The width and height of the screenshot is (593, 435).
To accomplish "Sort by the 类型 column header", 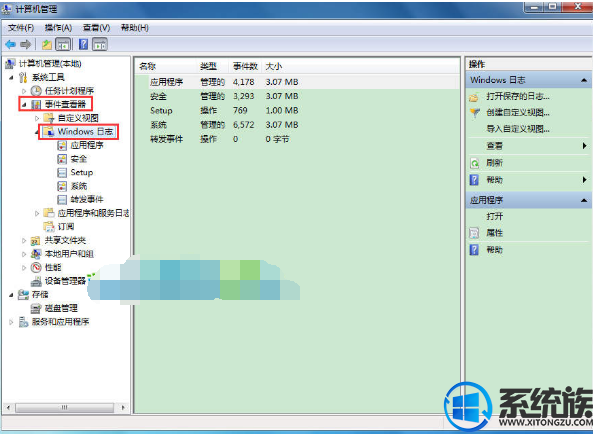I will pyautogui.click(x=212, y=66).
